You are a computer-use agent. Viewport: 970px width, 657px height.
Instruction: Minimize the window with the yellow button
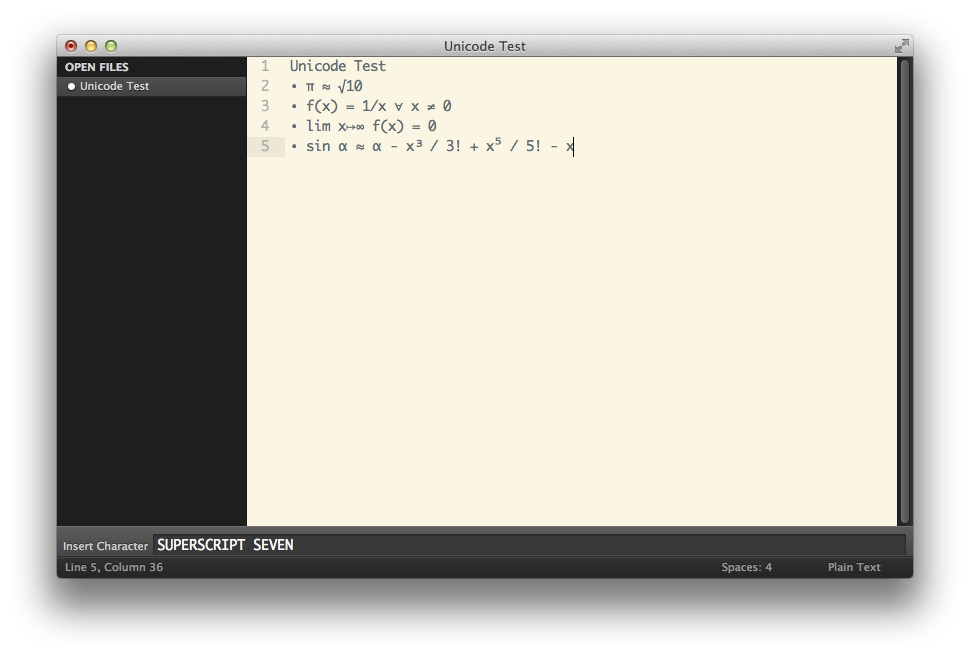pos(91,46)
